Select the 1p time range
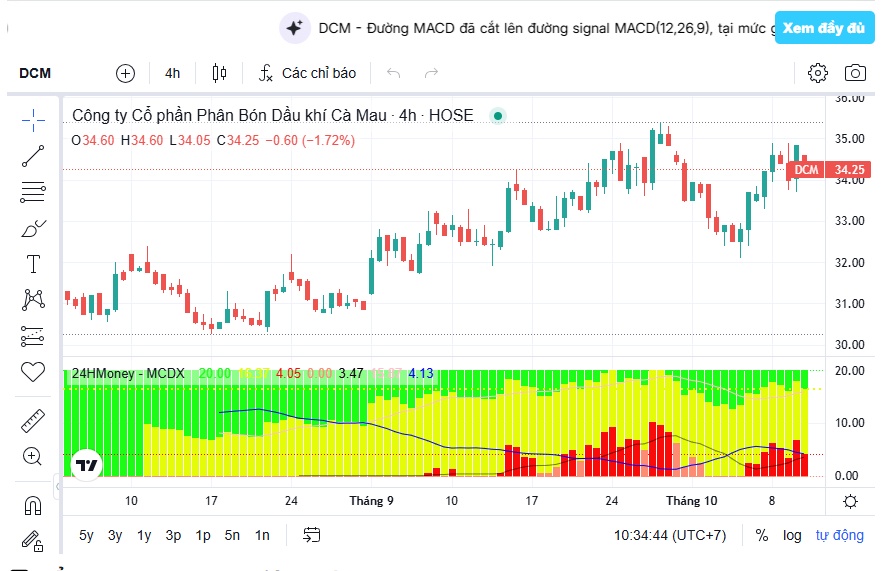The width and height of the screenshot is (884, 571). 203,535
